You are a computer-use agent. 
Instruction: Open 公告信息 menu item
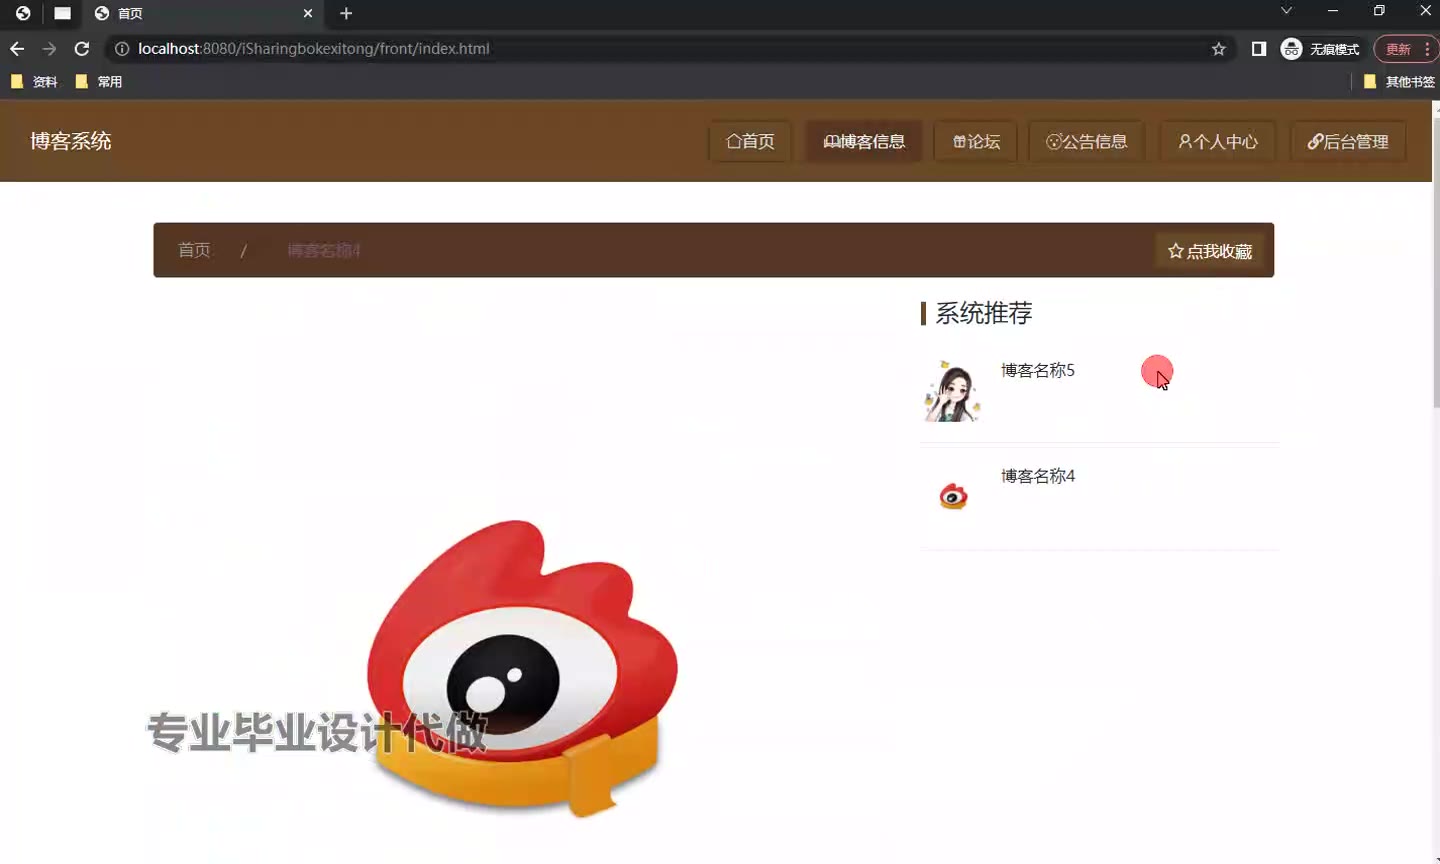pos(1086,141)
